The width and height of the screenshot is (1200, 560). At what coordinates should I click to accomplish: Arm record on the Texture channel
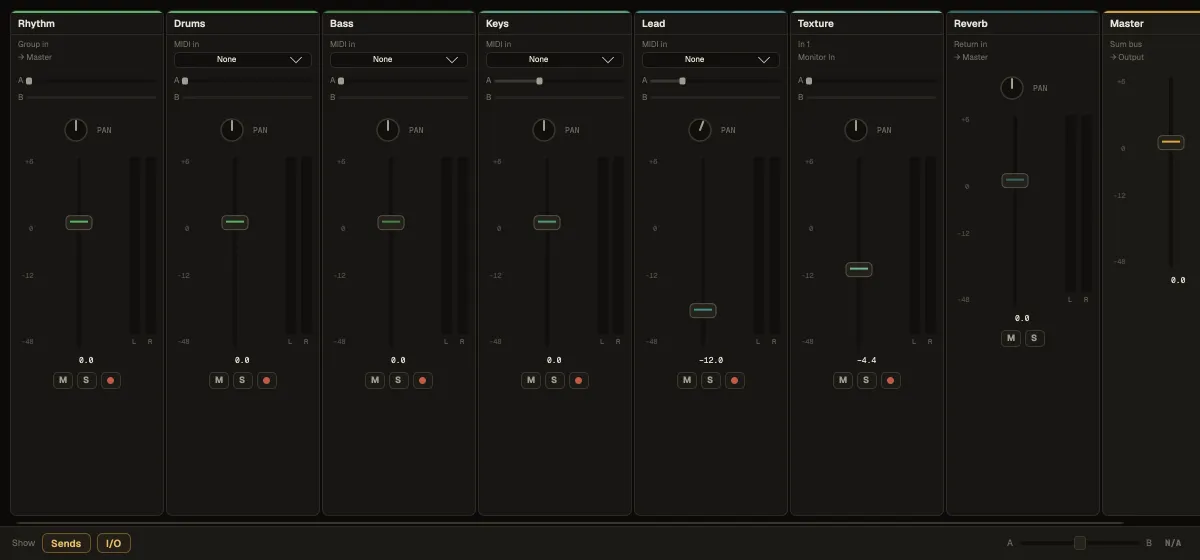tap(890, 380)
